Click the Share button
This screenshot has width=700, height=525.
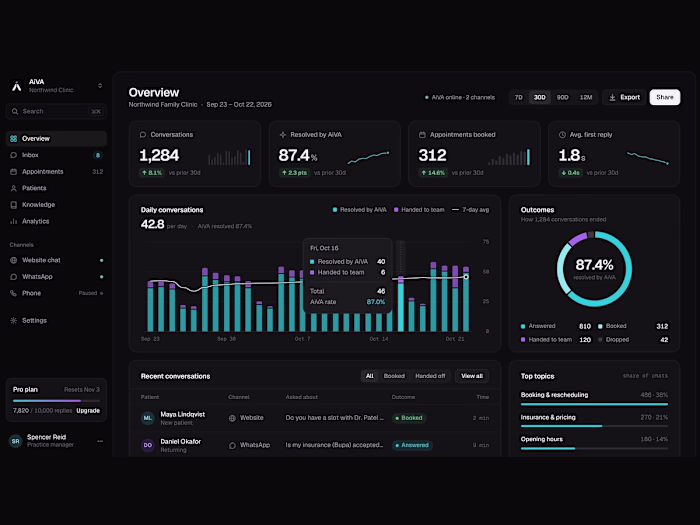coord(665,97)
